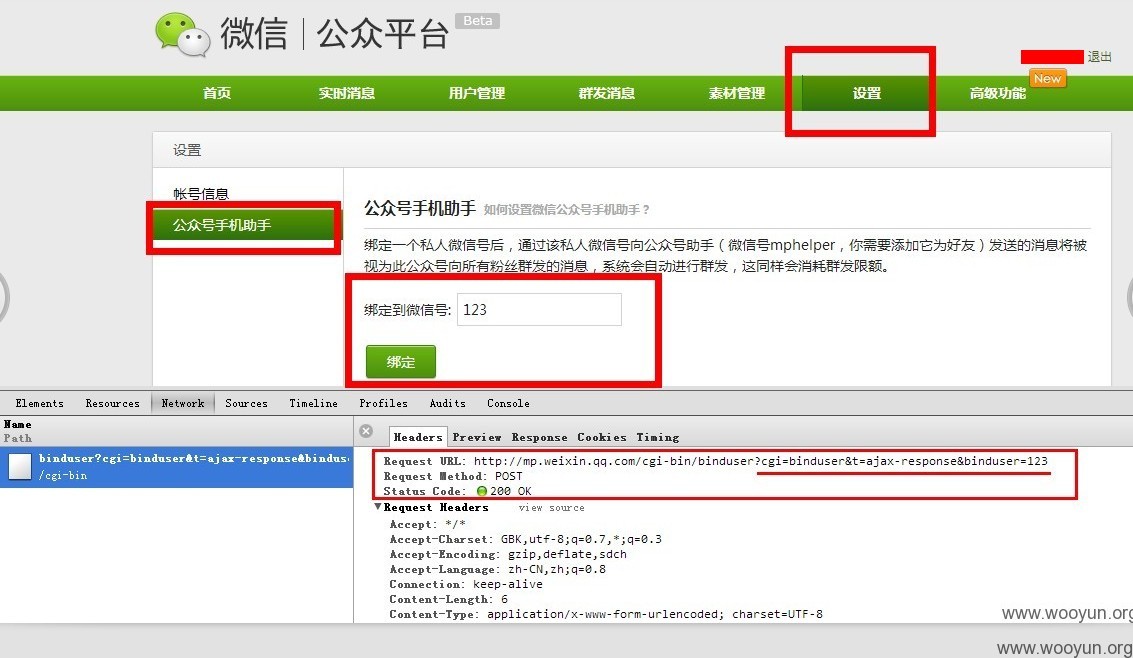Open the Response request tab

coord(540,437)
